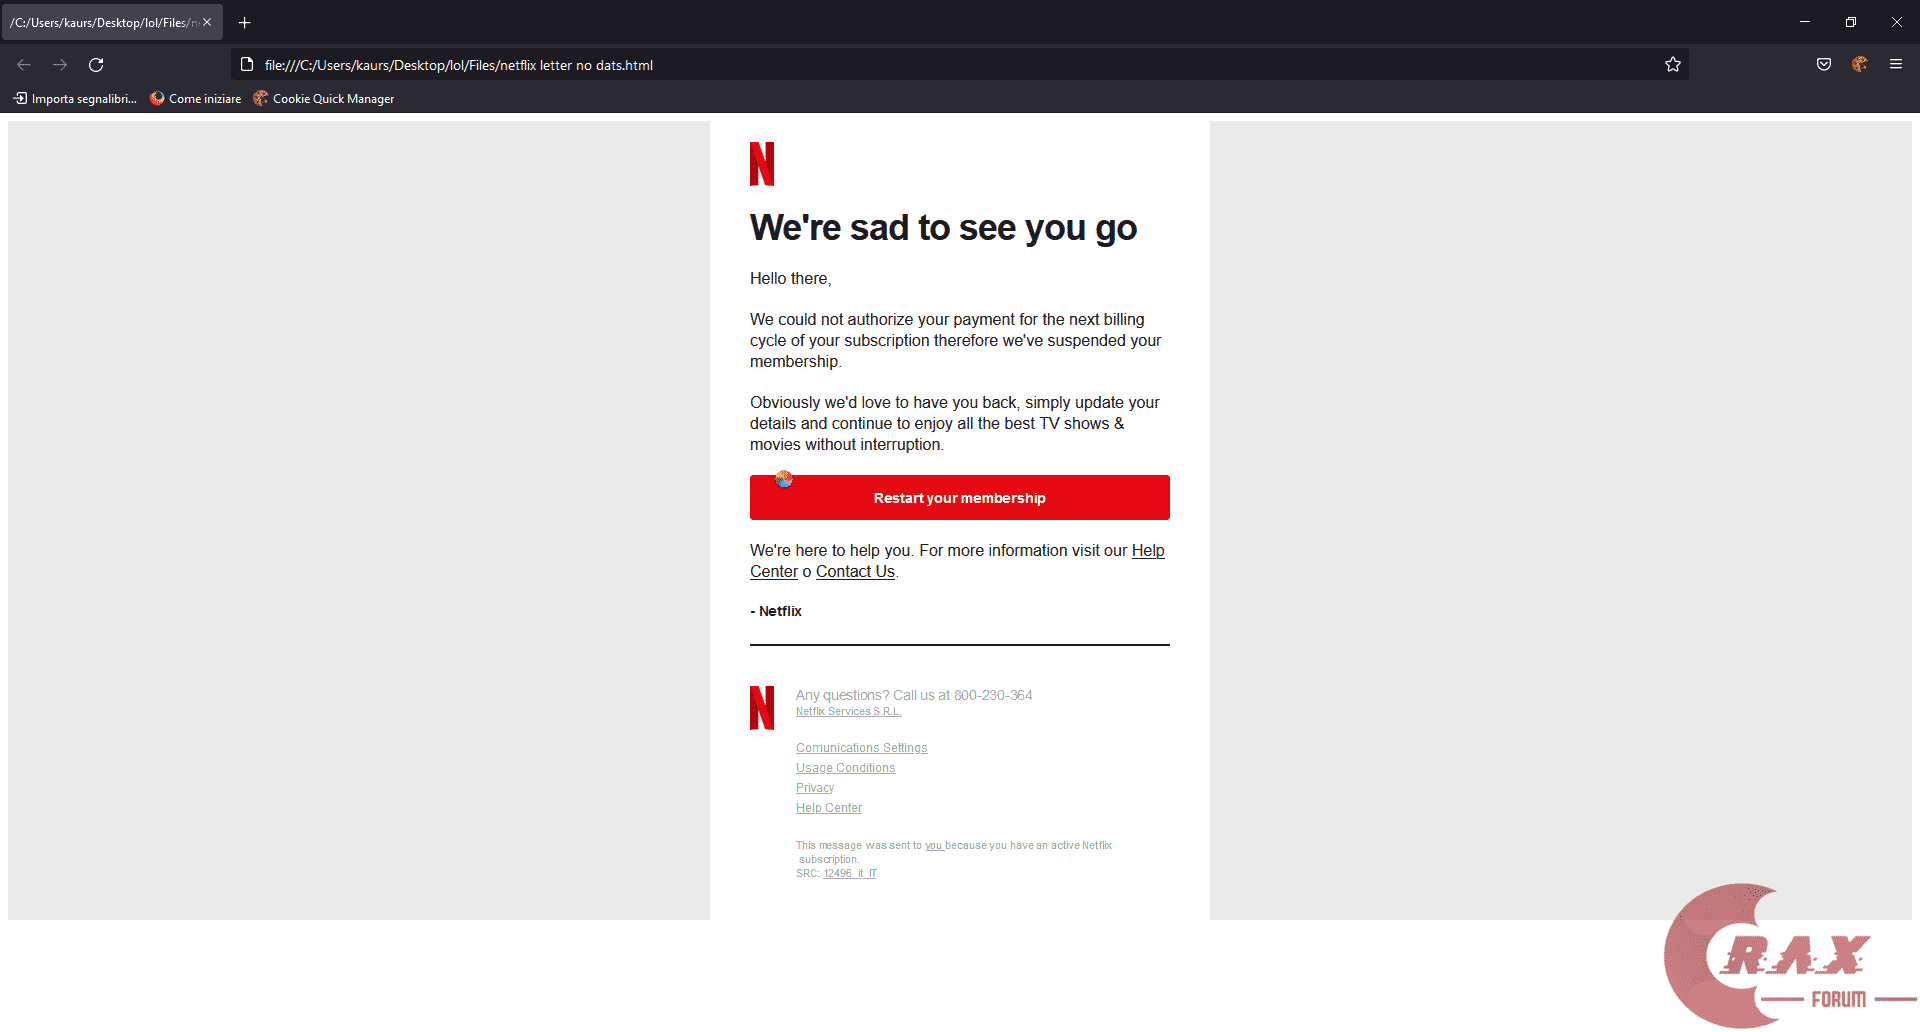
Task: Restore down the browser window
Action: [x=1851, y=22]
